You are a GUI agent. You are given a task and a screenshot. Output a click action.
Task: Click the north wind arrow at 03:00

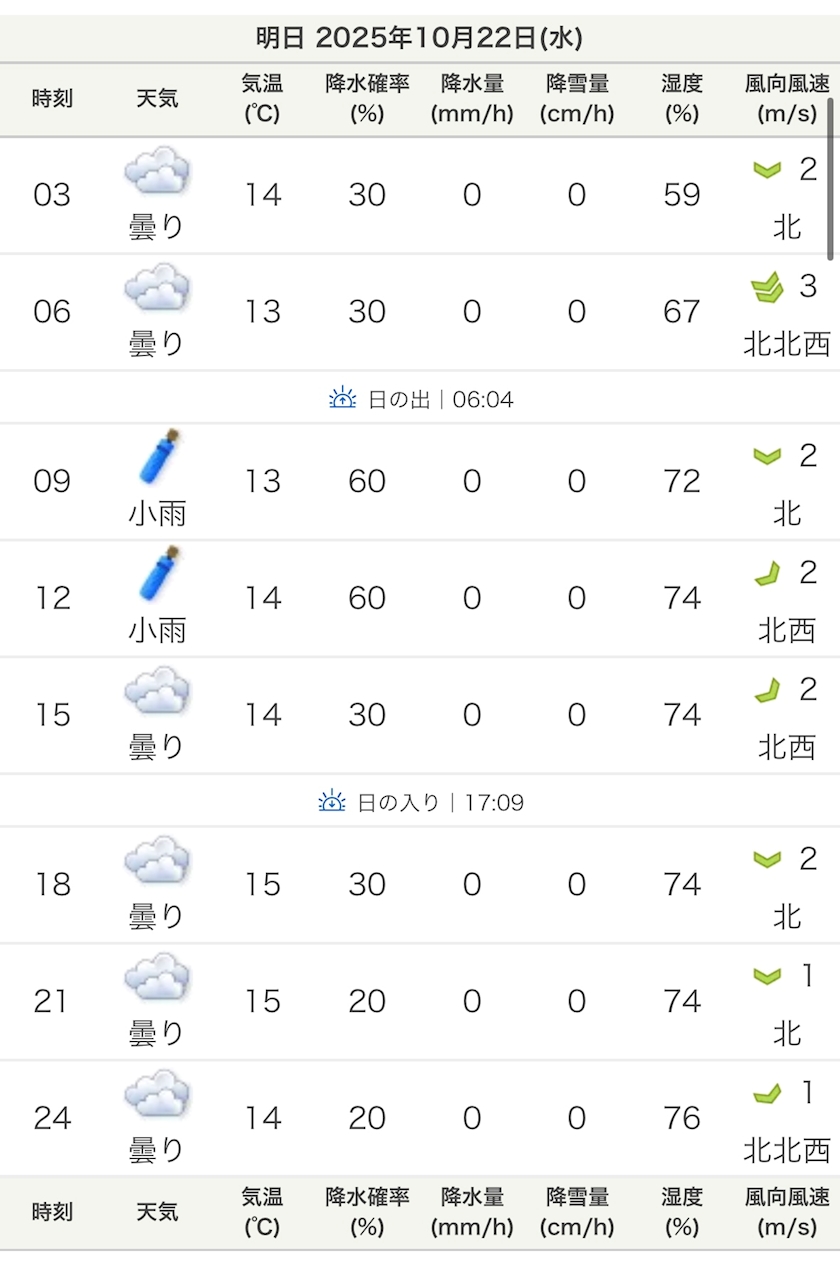(x=767, y=170)
